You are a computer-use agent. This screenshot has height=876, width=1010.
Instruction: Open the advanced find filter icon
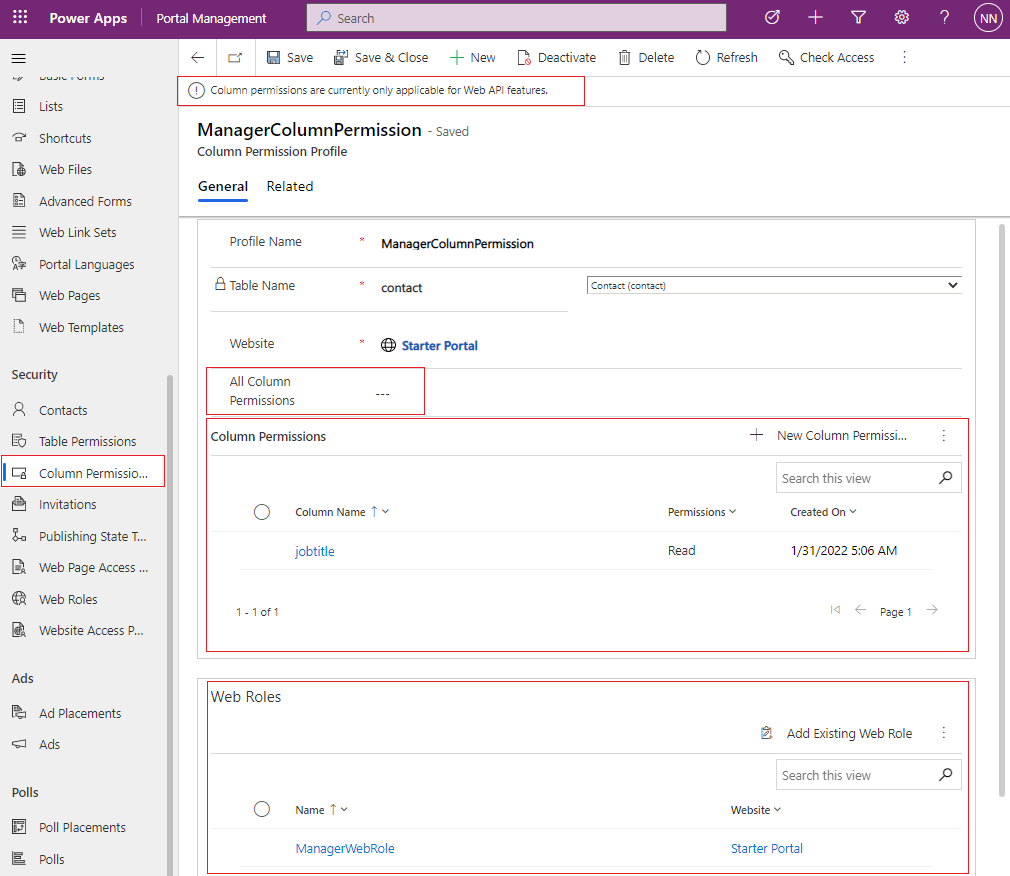[x=858, y=17]
